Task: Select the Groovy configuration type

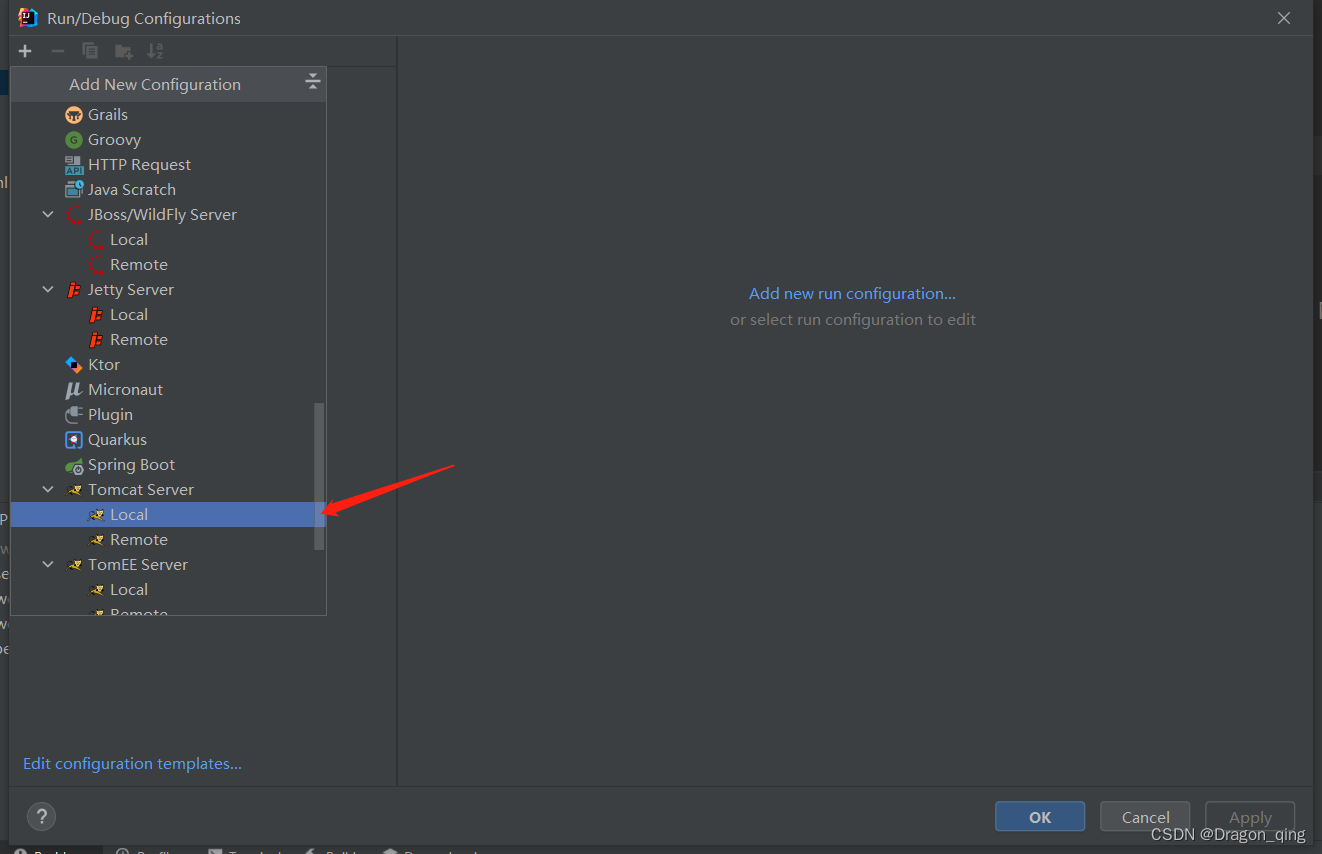Action: click(114, 140)
